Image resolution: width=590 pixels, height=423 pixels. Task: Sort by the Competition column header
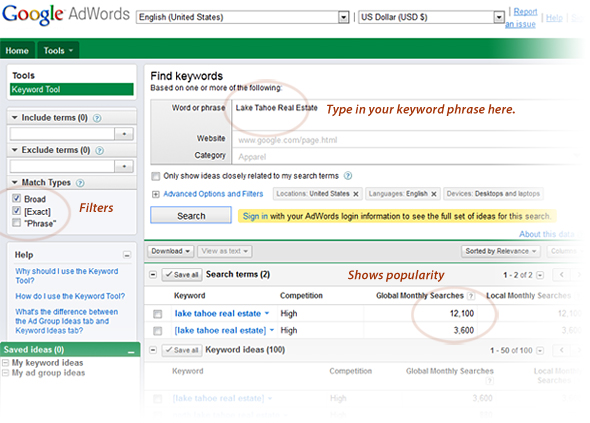tap(301, 296)
